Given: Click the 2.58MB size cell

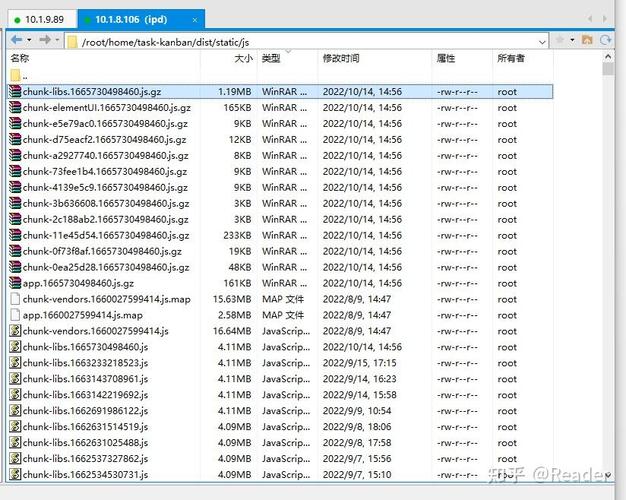Looking at the screenshot, I should click(x=234, y=315).
